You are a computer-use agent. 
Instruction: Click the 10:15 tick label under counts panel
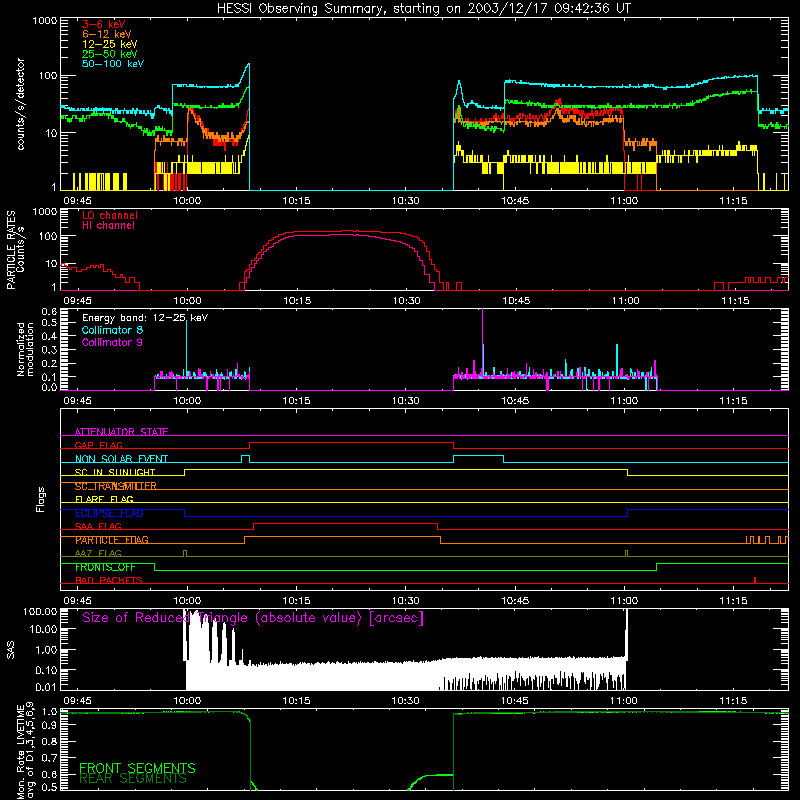pyautogui.click(x=296, y=201)
